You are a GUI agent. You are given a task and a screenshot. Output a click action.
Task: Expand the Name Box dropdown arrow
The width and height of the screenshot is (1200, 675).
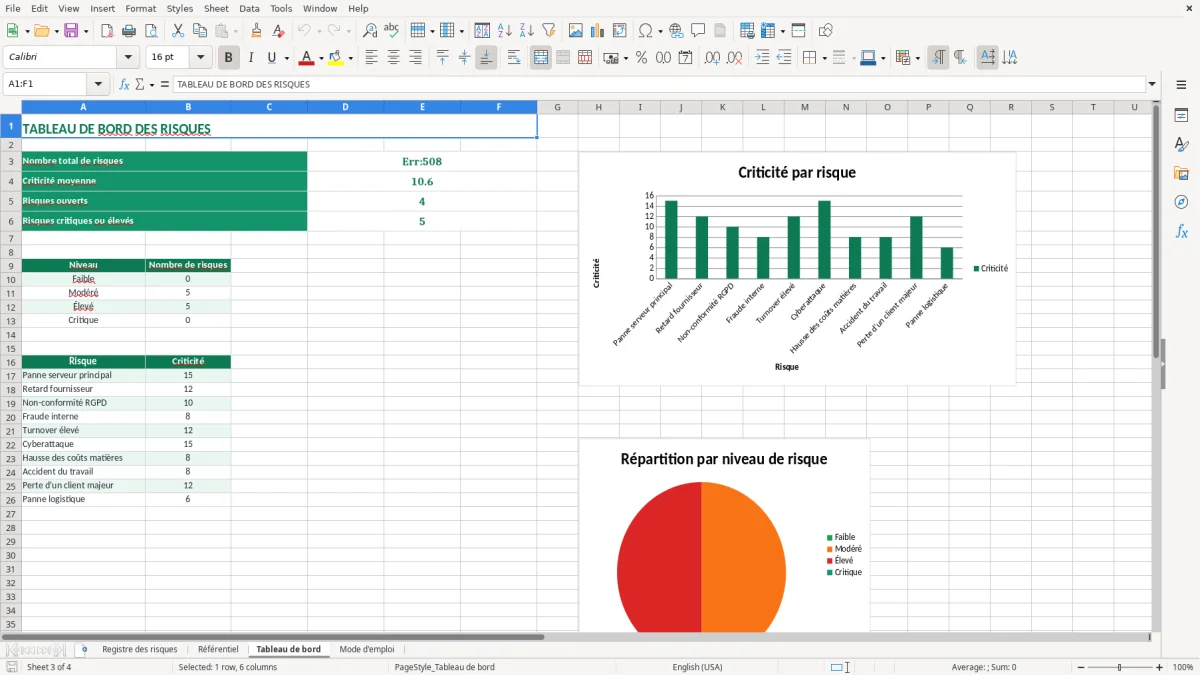[98, 84]
